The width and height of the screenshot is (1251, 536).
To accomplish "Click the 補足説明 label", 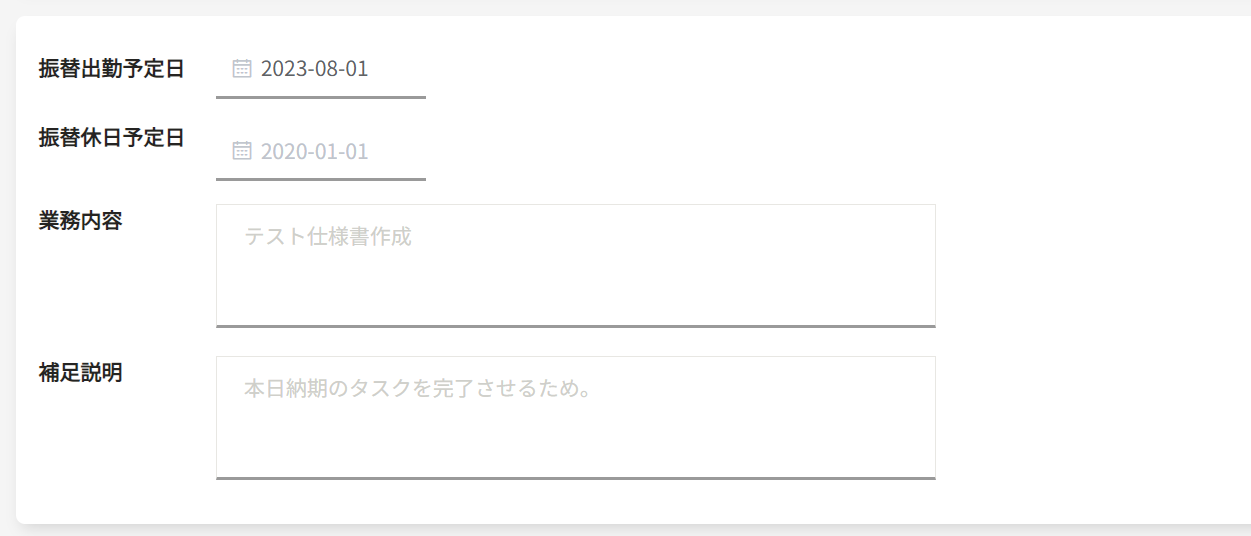I will point(80,373).
